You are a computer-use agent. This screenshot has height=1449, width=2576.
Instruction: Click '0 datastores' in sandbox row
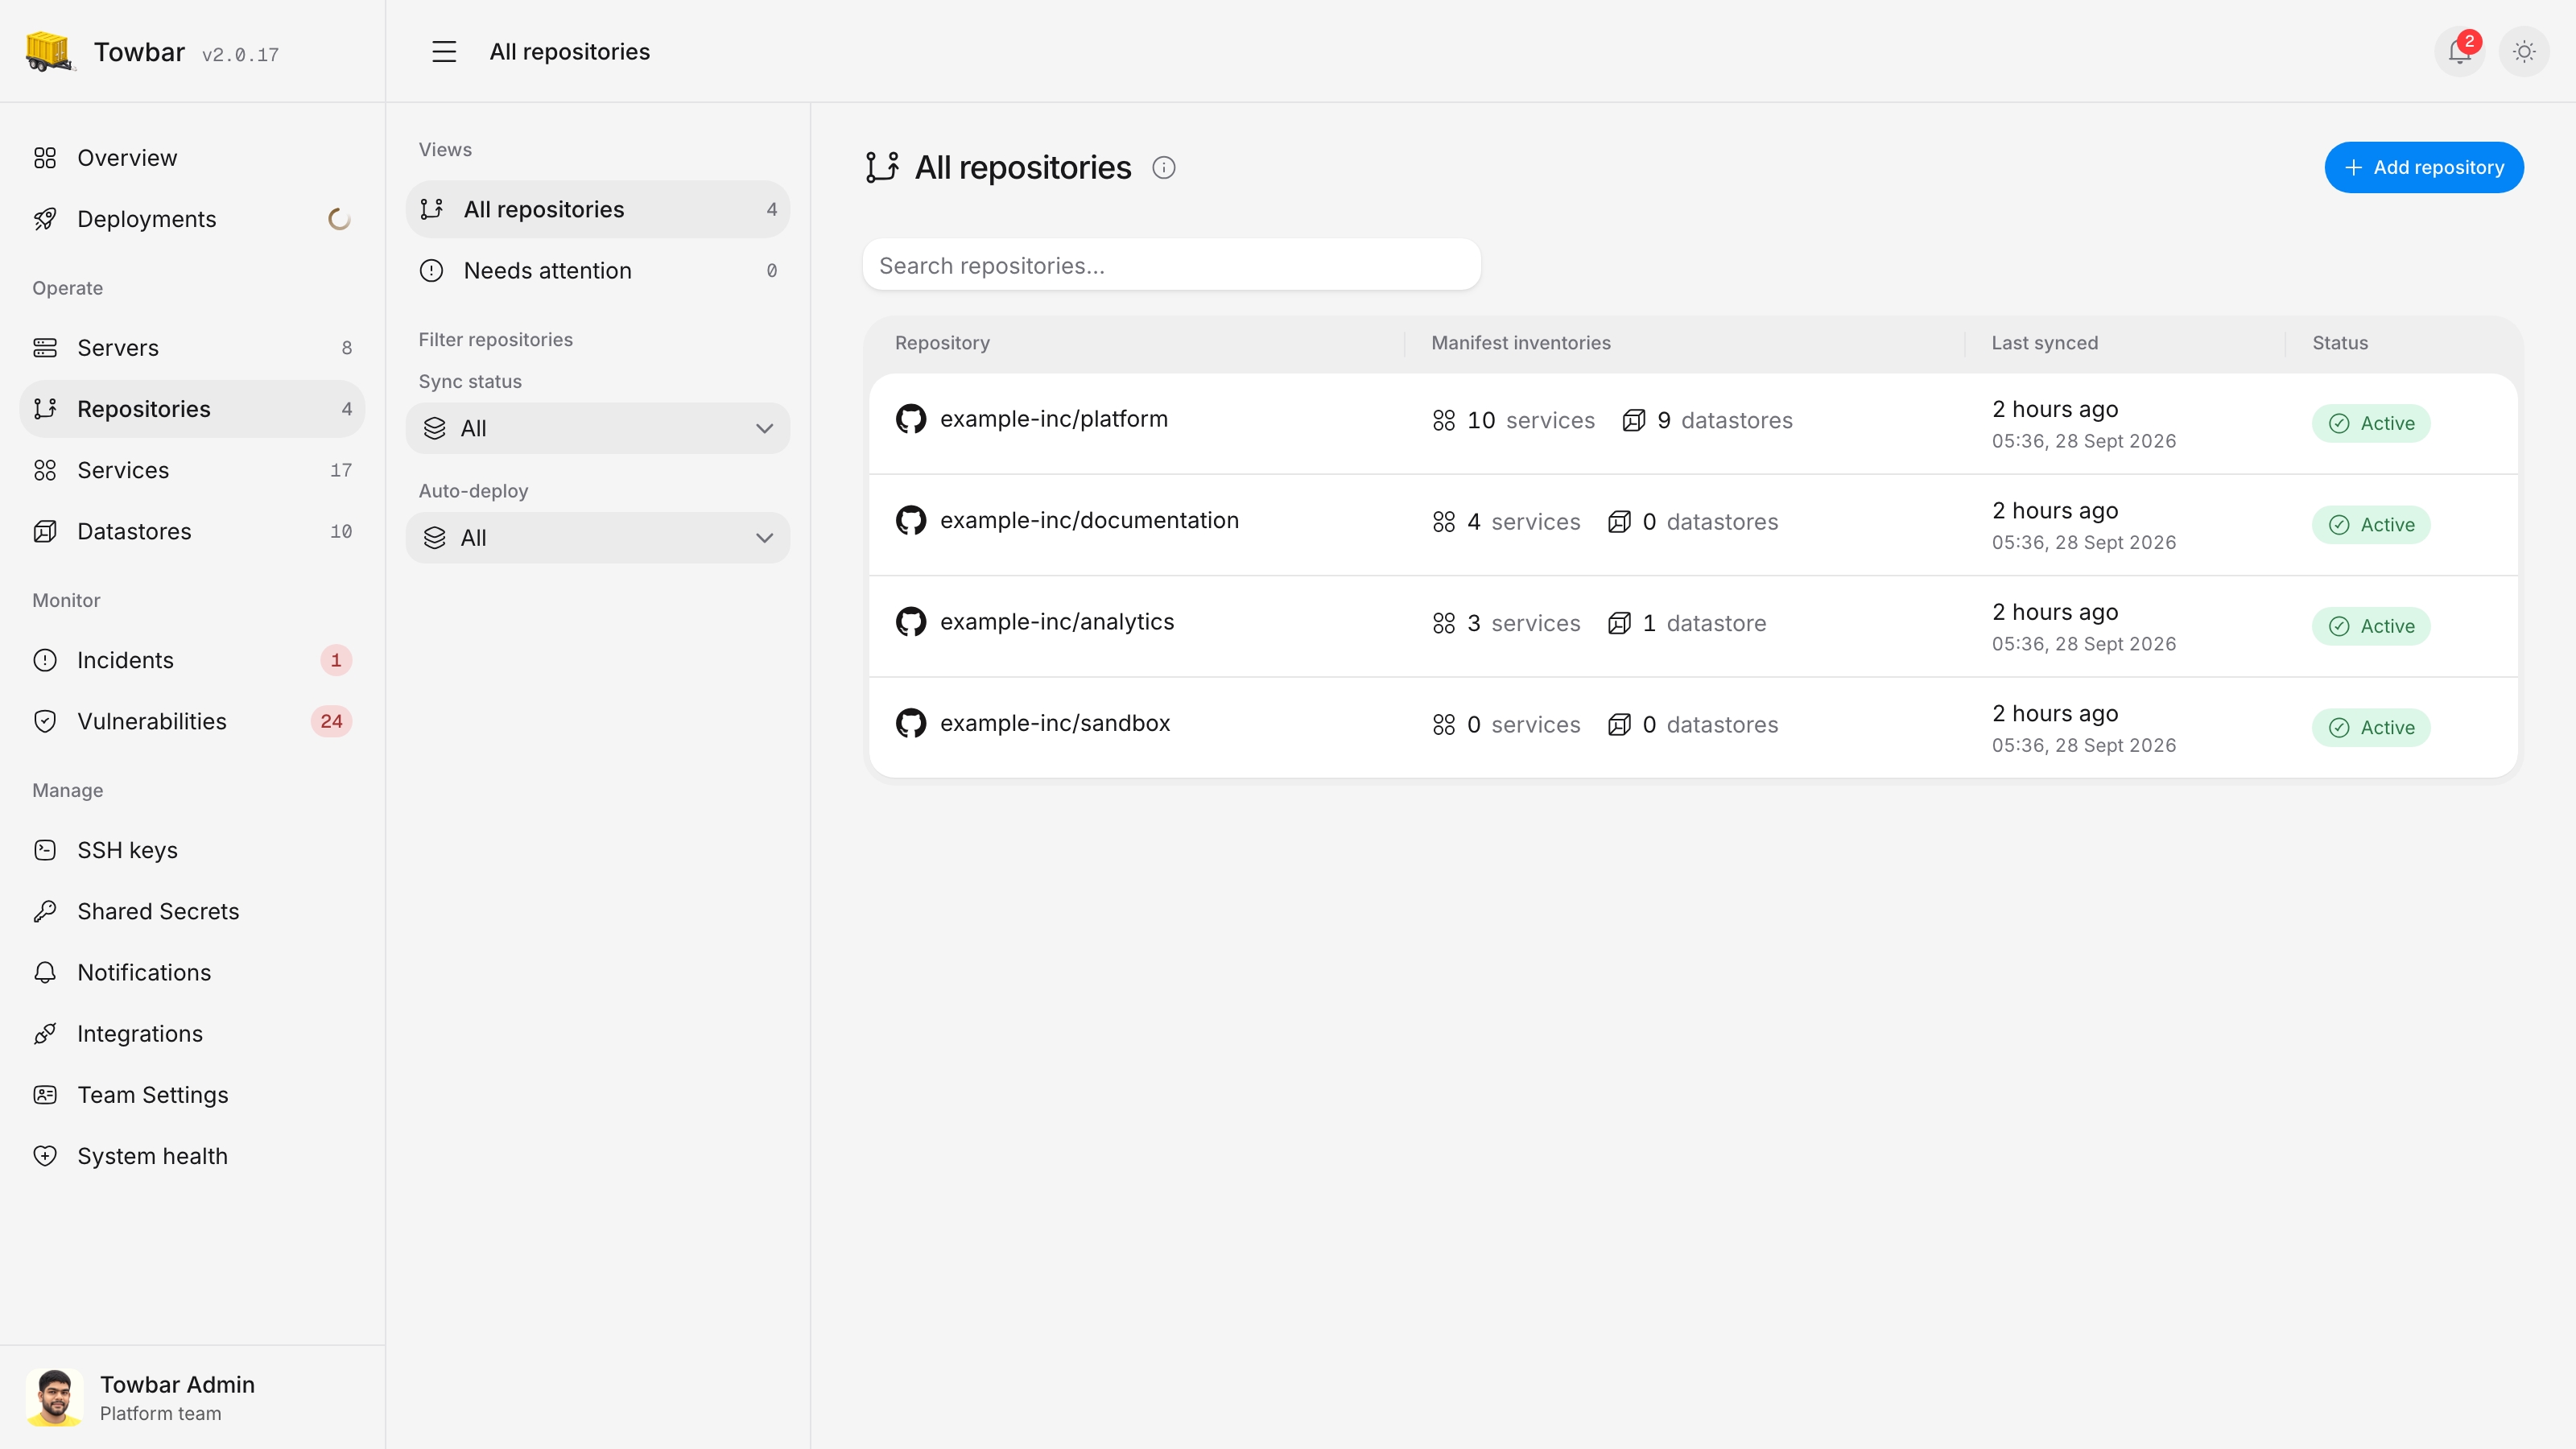(x=1693, y=725)
